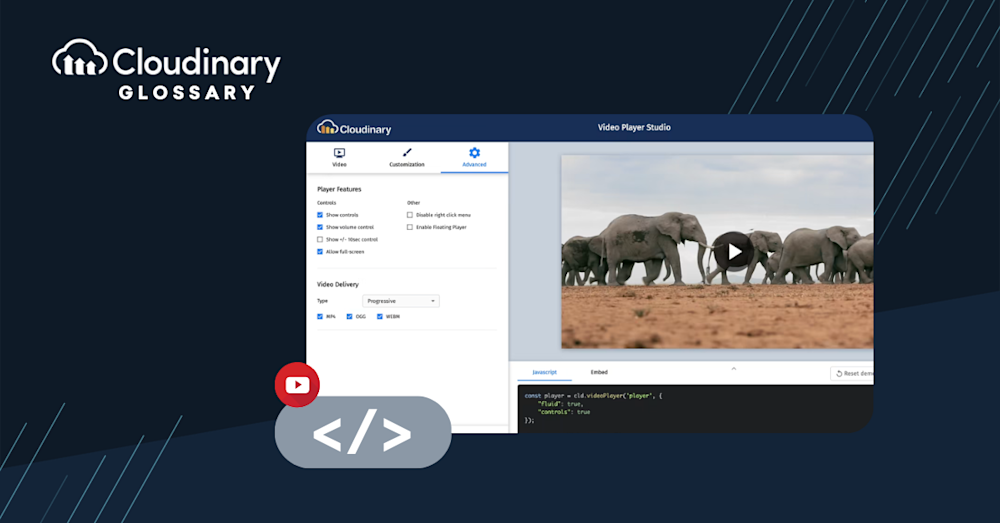
Task: Click the Customization paintbrush icon
Action: point(407,152)
